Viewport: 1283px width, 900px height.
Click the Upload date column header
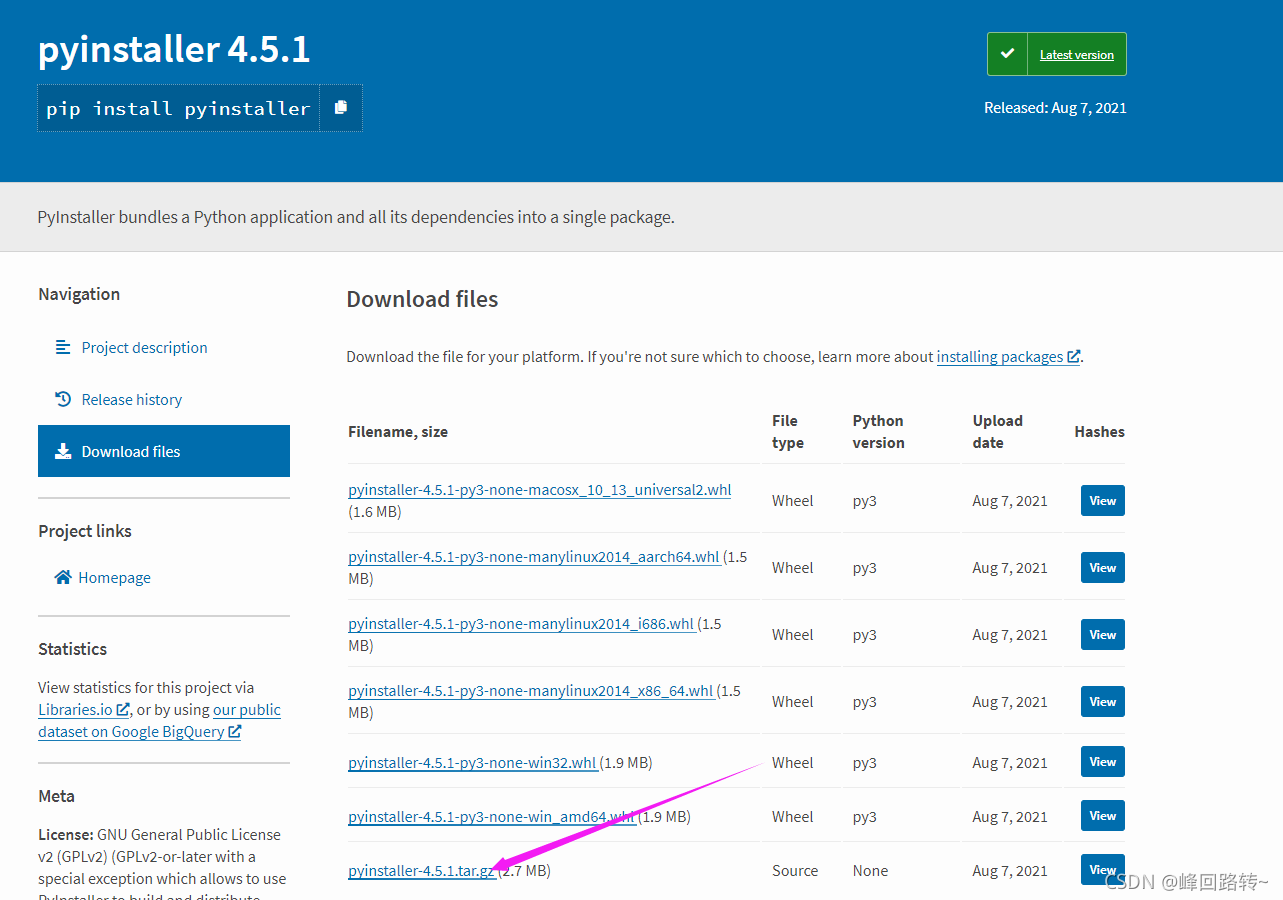[x=997, y=432]
